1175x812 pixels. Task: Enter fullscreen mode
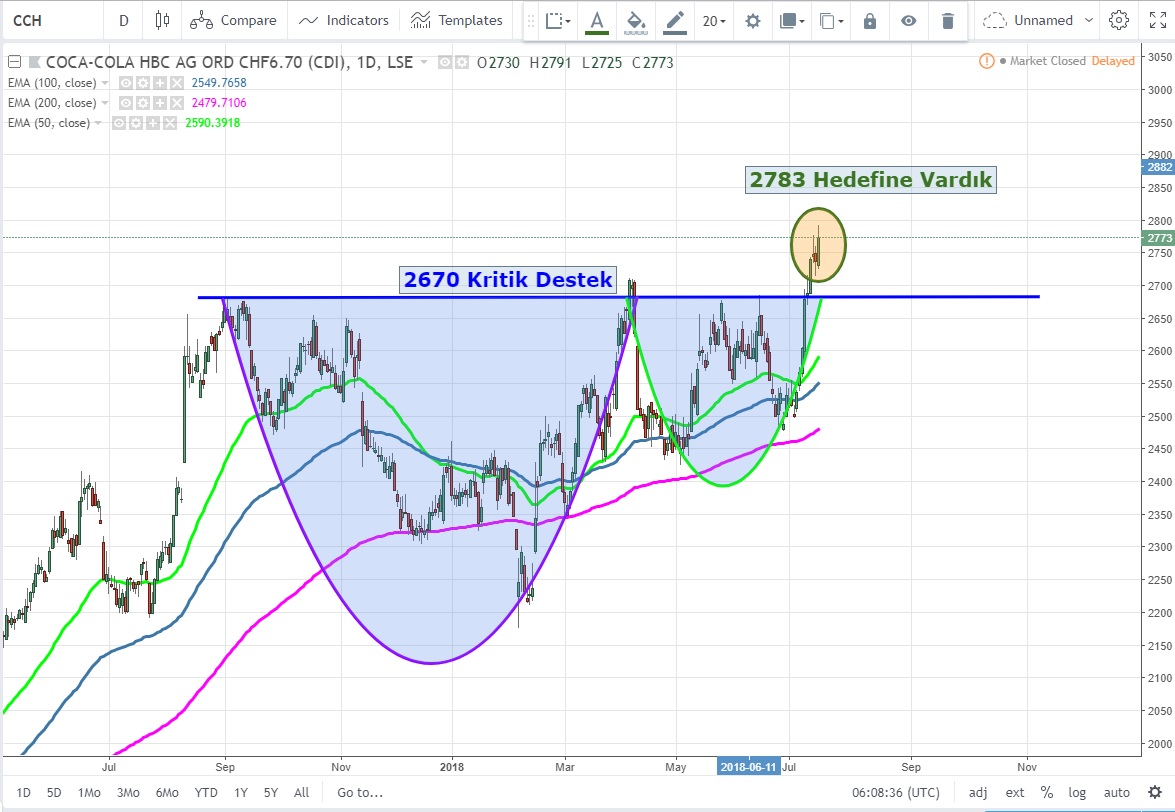1157,20
